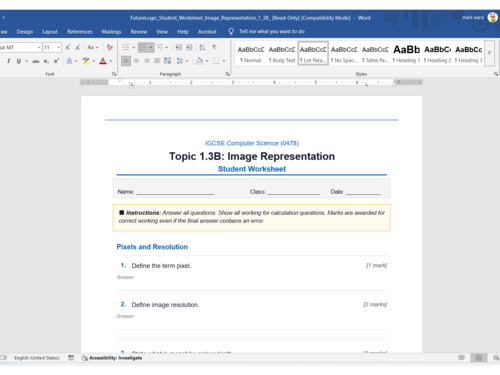
Task: Toggle Strikethrough text formatting
Action: (x=36, y=61)
